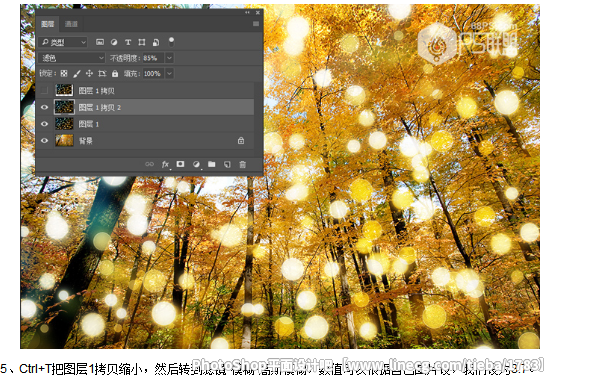Select thumbnail of 图层 1 拷贝
The width and height of the screenshot is (600, 384).
tap(64, 90)
